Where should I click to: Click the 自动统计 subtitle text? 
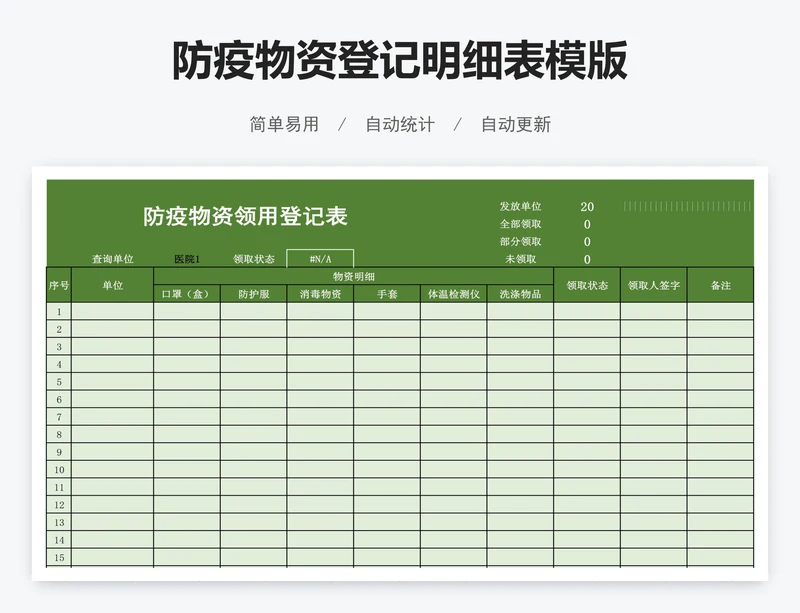tap(400, 124)
